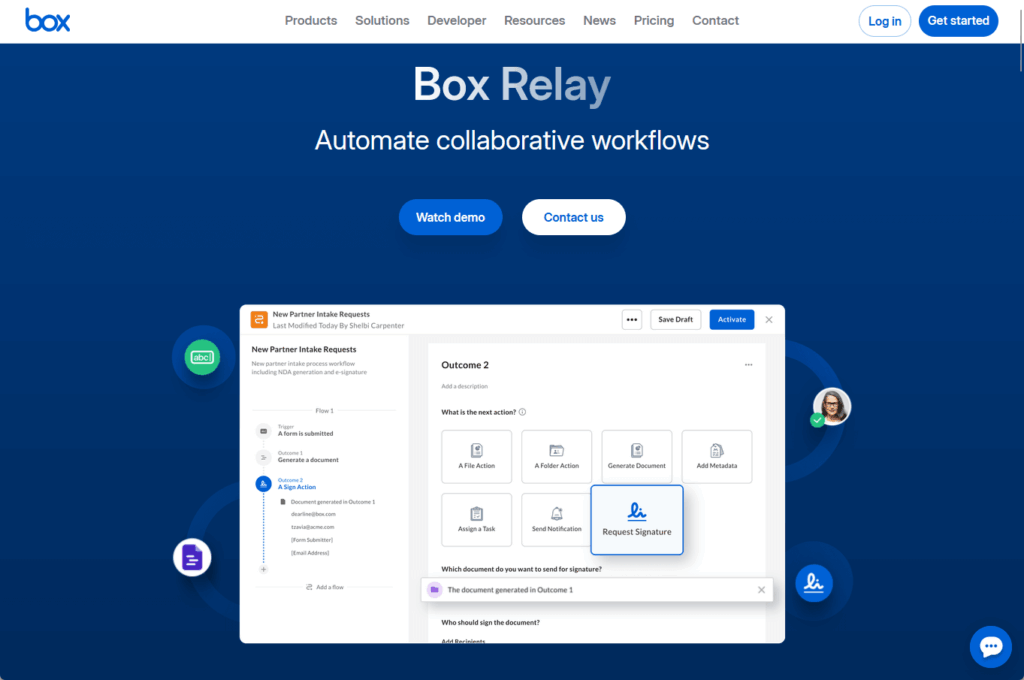Open the Resources menu
This screenshot has height=680, width=1024.
click(x=534, y=21)
